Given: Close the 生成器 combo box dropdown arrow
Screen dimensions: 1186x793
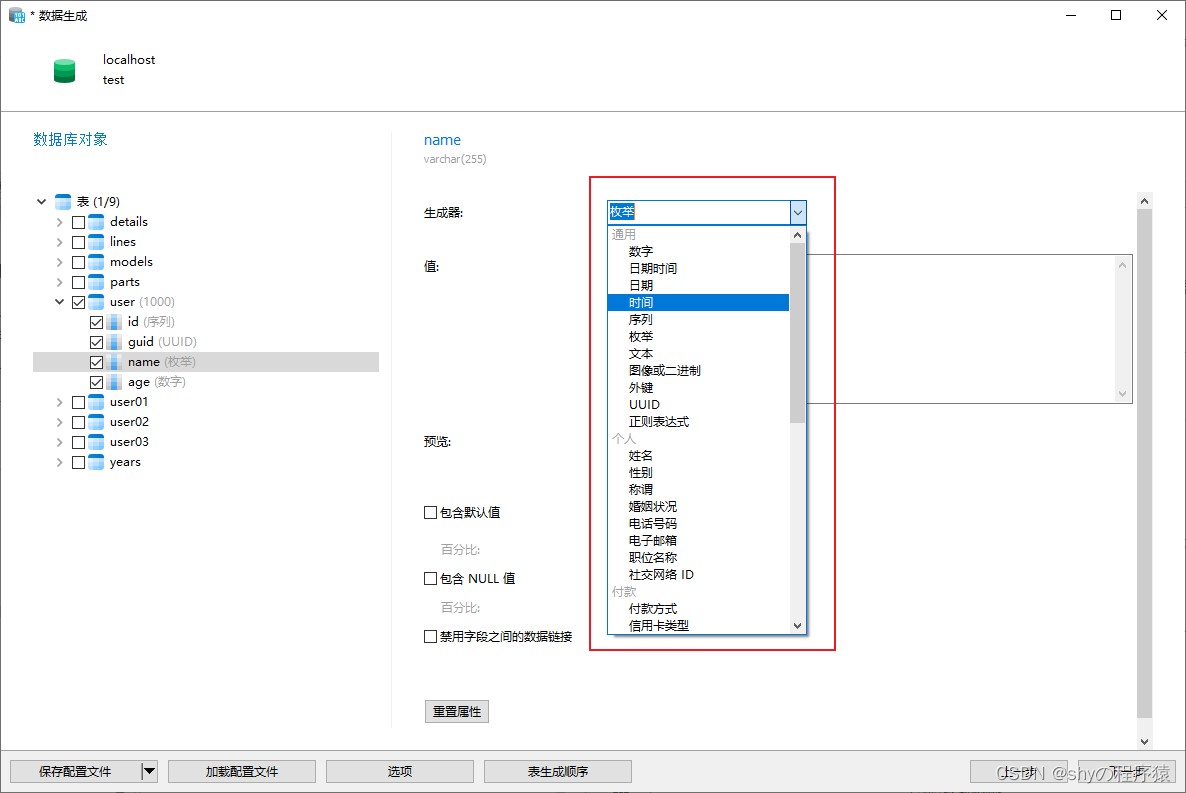Looking at the screenshot, I should pos(798,213).
